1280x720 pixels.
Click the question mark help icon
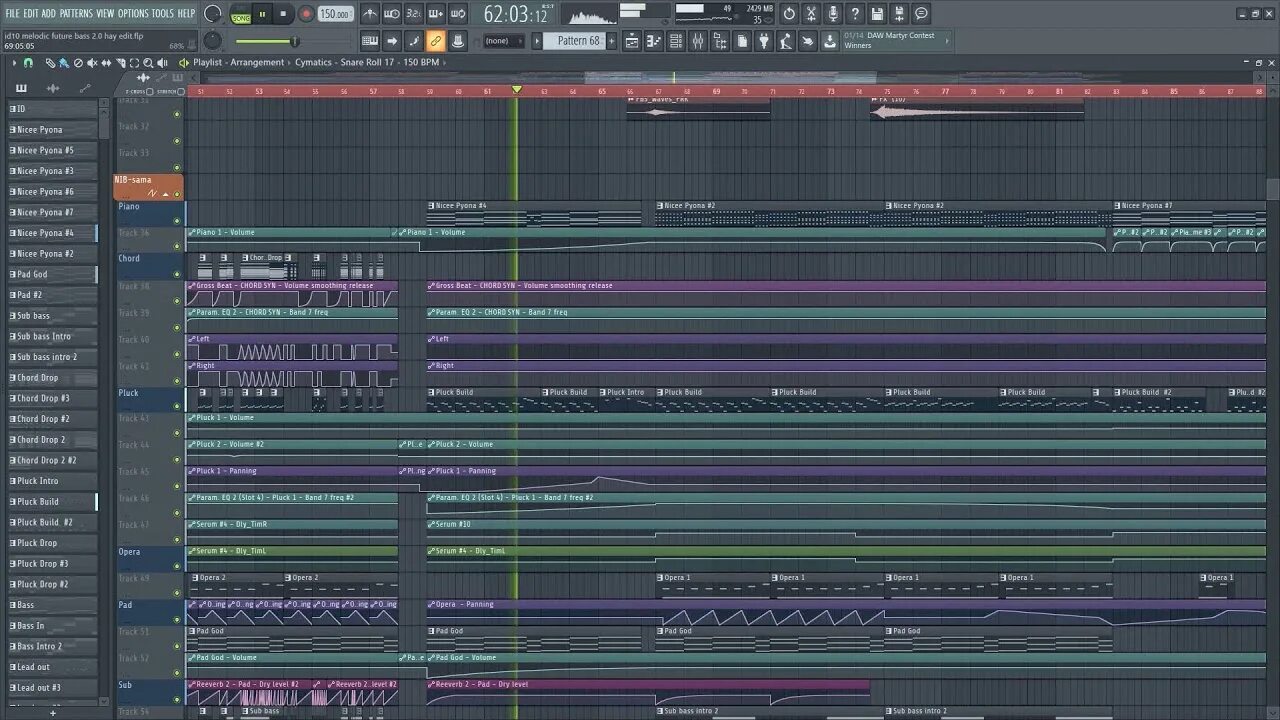855,14
